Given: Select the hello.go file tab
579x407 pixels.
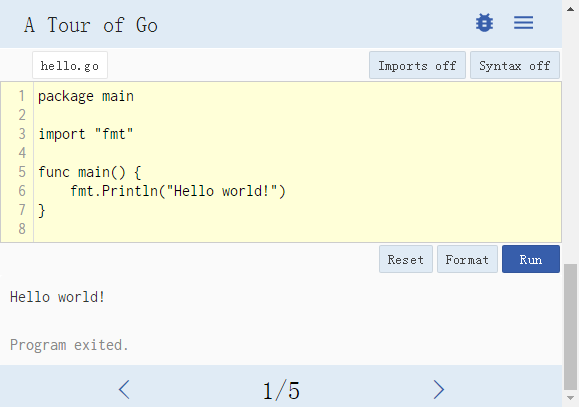Looking at the screenshot, I should tap(70, 65).
